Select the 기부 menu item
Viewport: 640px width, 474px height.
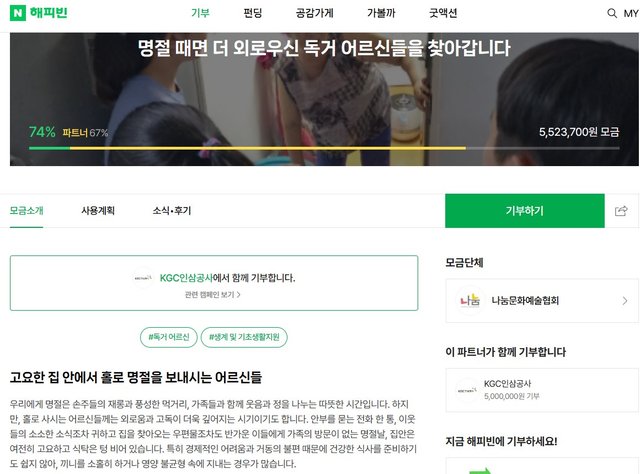tap(200, 13)
